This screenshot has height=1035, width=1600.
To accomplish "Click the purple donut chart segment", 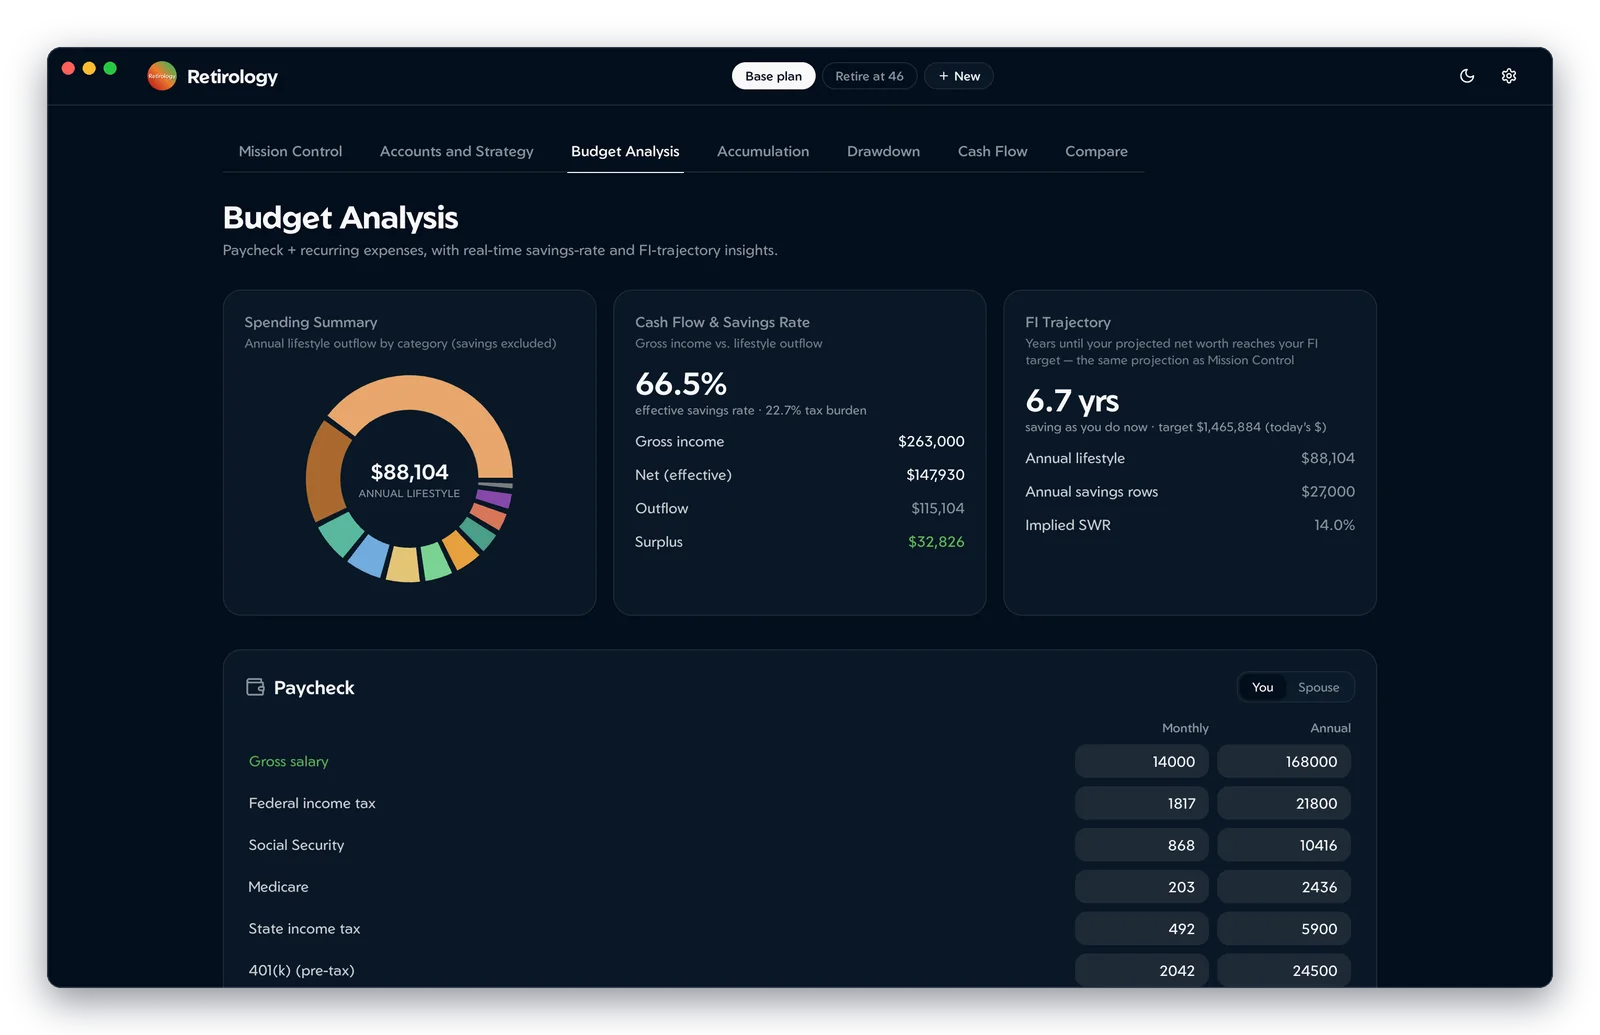I will (494, 497).
